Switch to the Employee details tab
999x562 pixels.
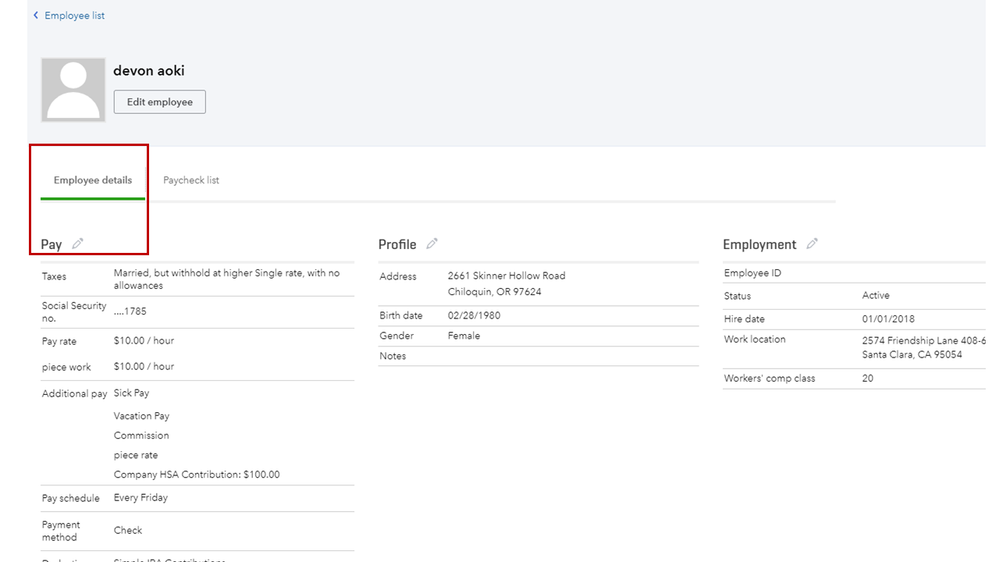pyautogui.click(x=93, y=181)
